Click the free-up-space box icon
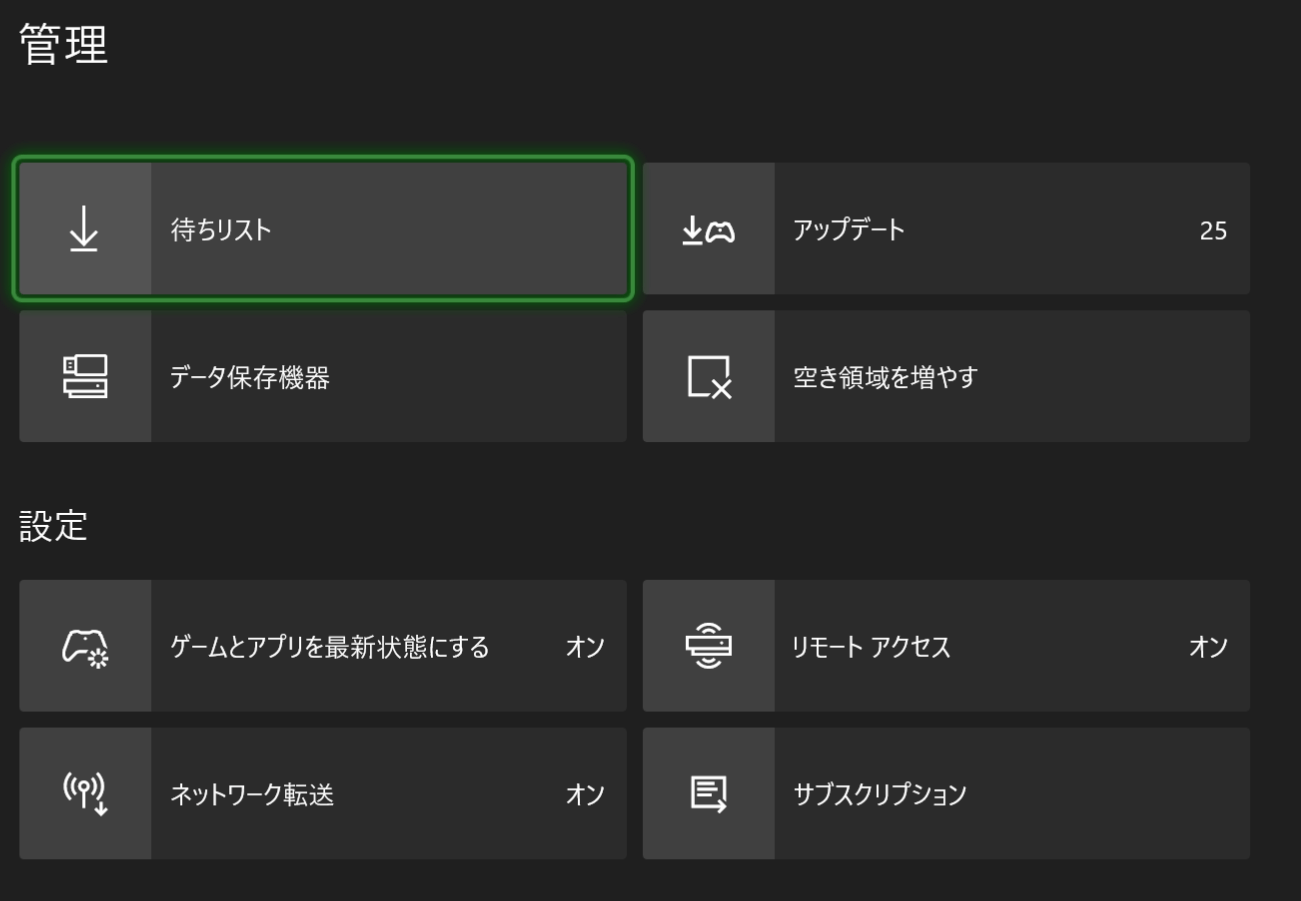Image resolution: width=1301 pixels, height=901 pixels. coord(709,377)
